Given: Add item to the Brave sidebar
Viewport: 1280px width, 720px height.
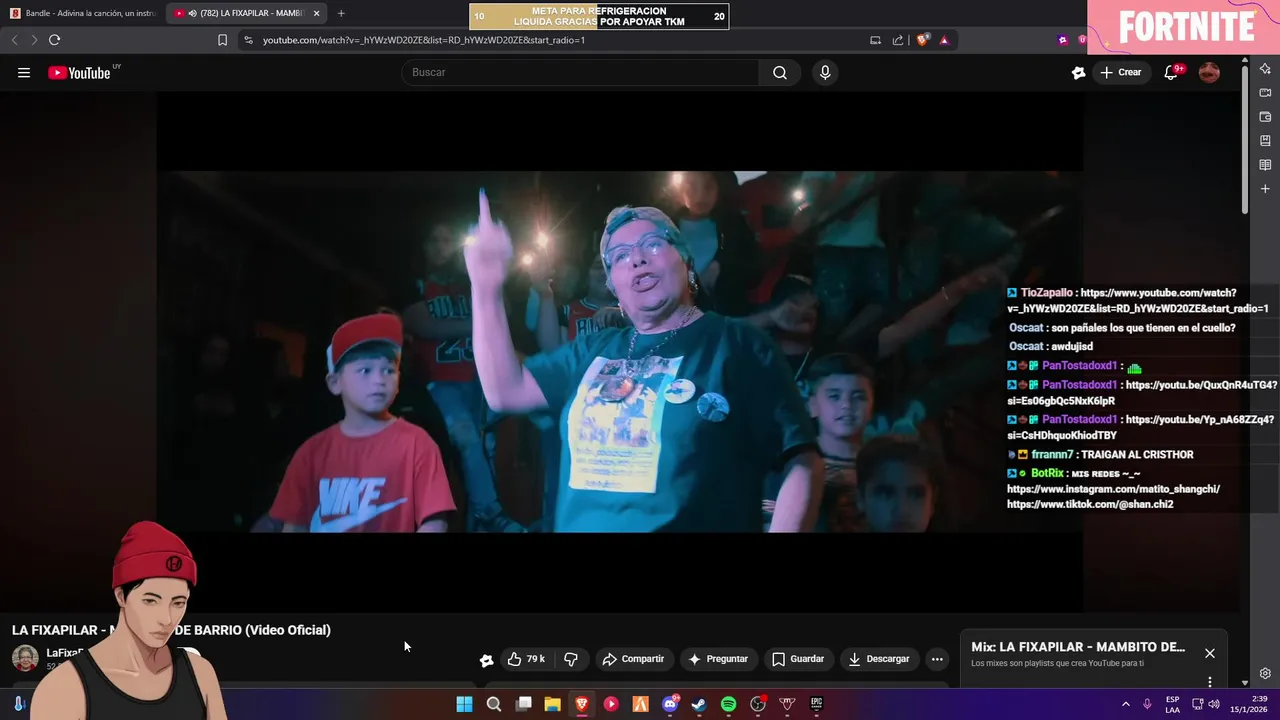Looking at the screenshot, I should tap(1265, 189).
